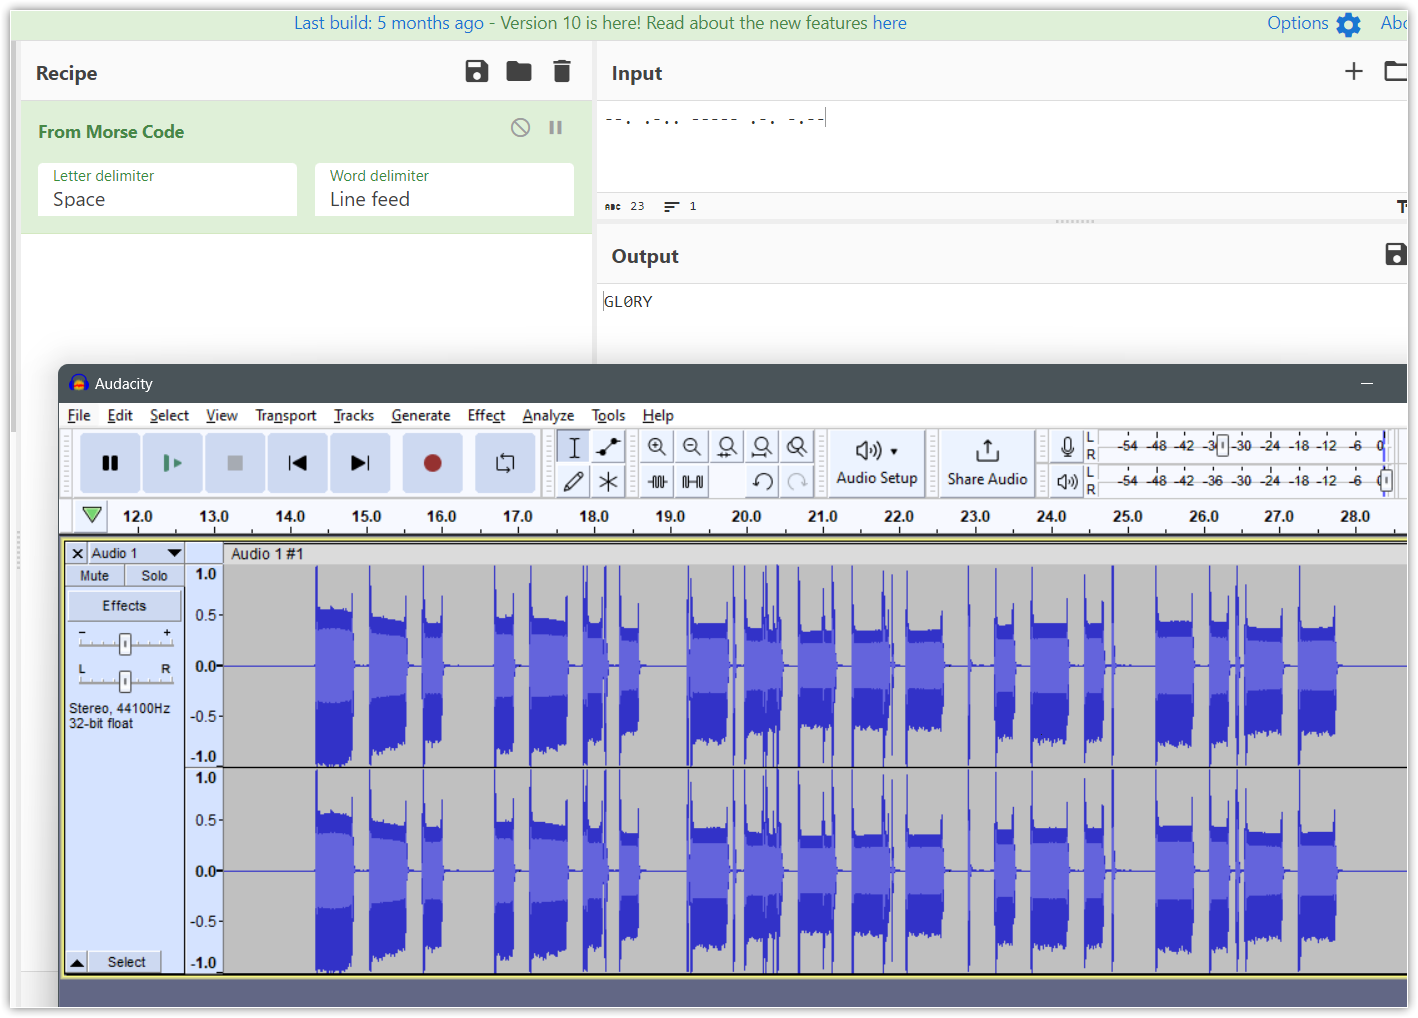Viewport: 1418px width, 1018px height.
Task: Open the Audio 1 track dropdown menu
Action: [x=174, y=553]
